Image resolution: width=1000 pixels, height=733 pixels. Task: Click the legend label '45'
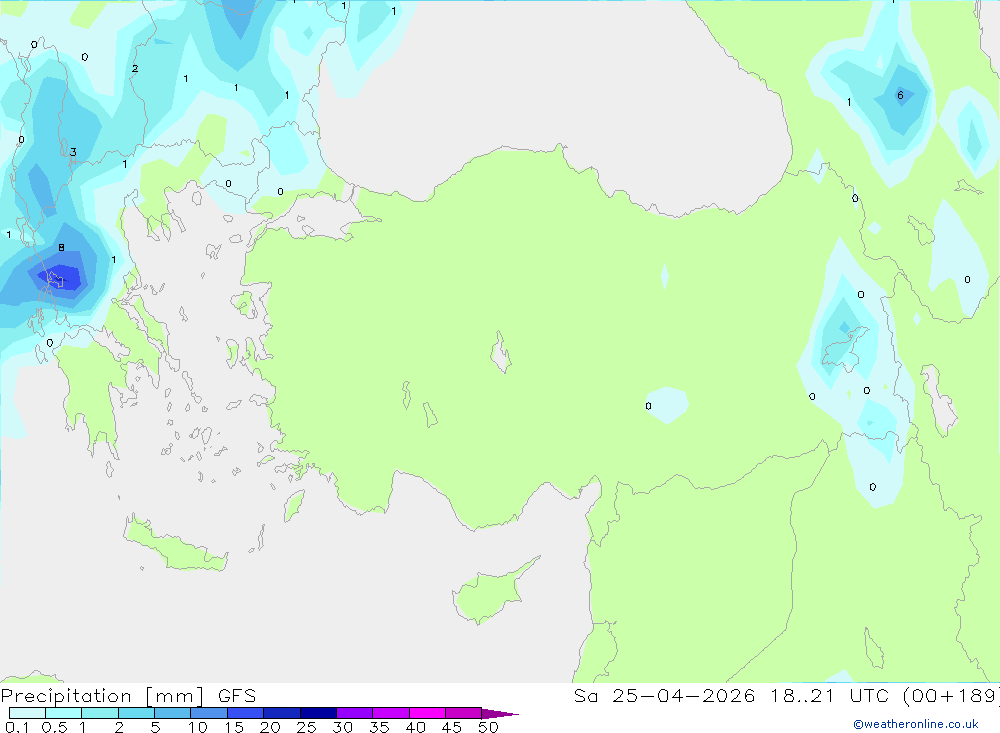click(452, 727)
